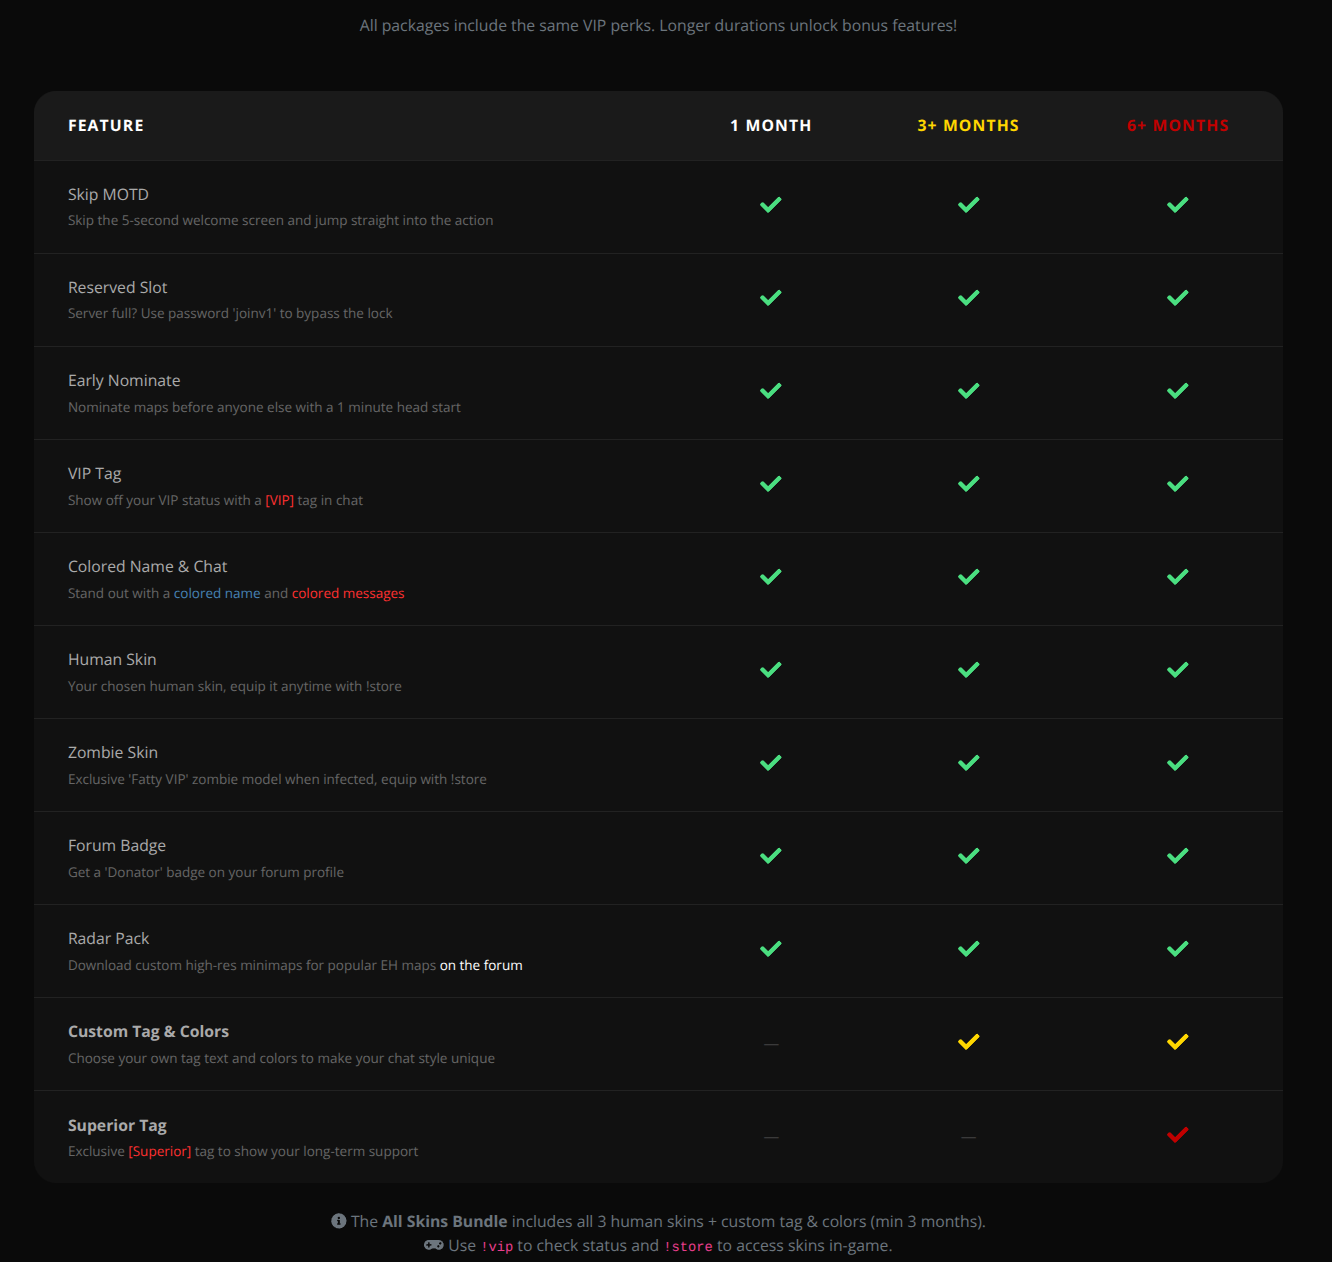Click yellow Custom Tag checkmark under 3+ Months
The image size is (1332, 1262).
click(968, 1042)
